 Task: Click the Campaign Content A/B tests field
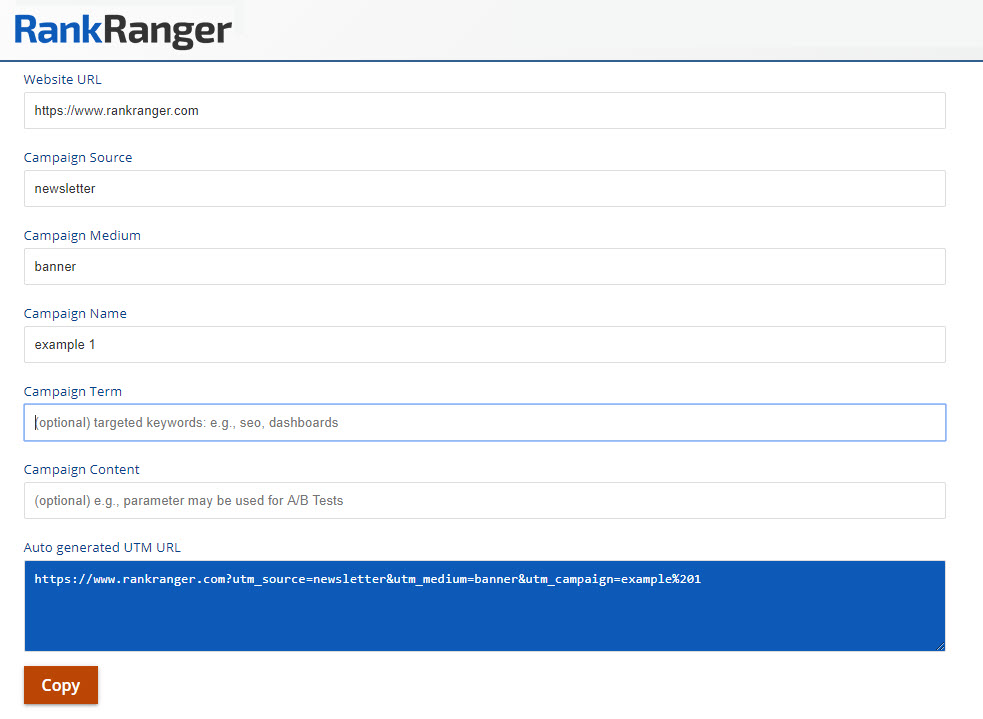[x=484, y=501]
